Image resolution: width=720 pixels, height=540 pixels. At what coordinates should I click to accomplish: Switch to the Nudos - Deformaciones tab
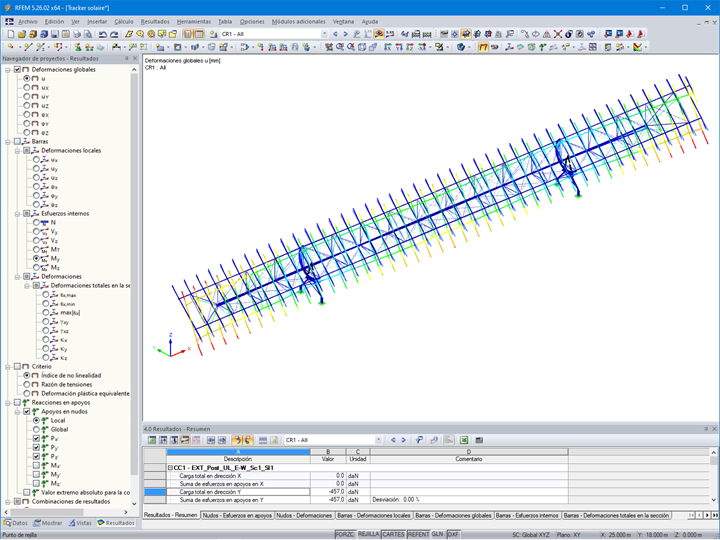[x=304, y=516]
